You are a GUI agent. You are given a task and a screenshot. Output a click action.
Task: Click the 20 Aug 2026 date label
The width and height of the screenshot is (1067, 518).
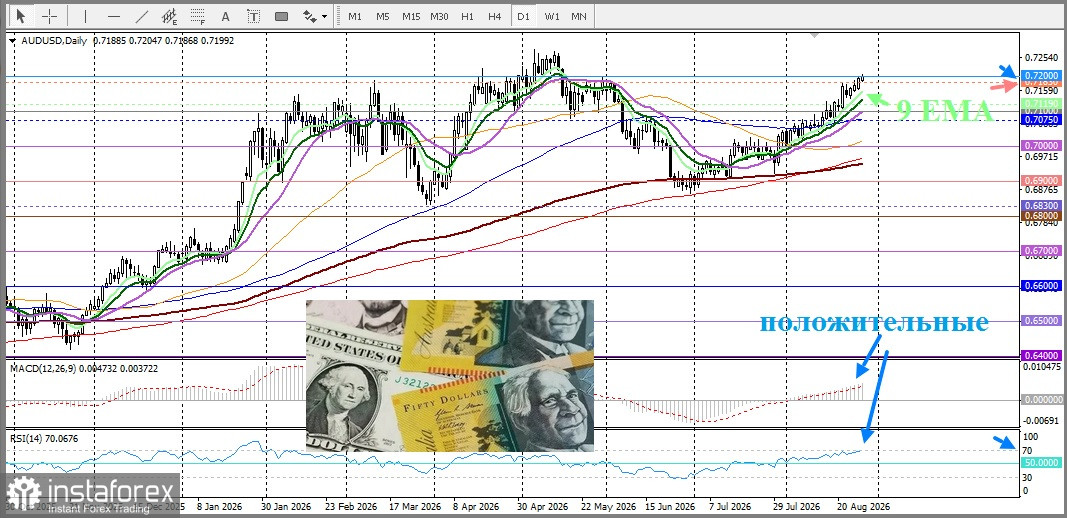[862, 507]
